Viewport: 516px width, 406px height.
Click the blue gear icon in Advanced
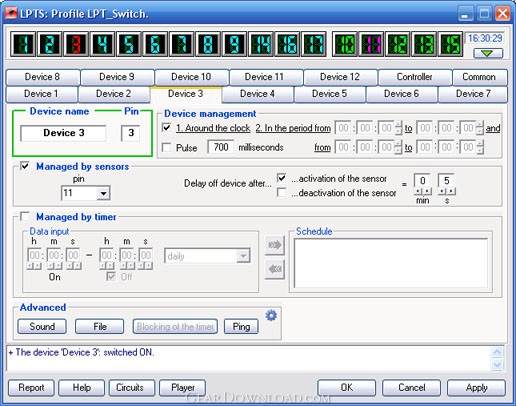click(271, 315)
